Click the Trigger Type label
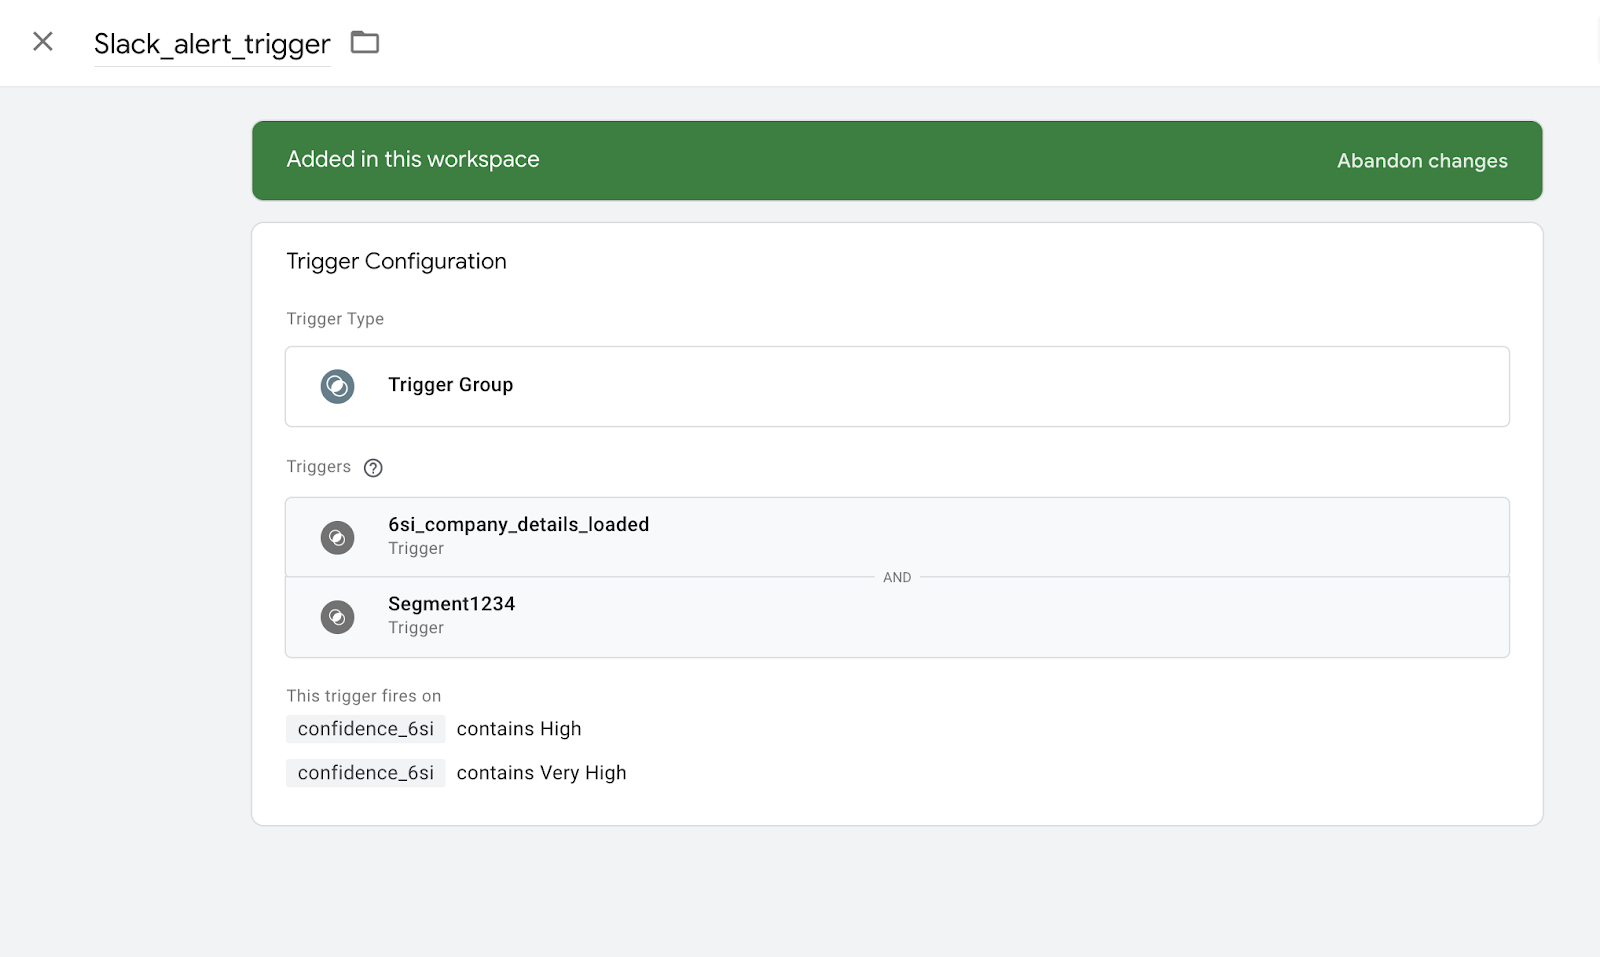 [335, 319]
